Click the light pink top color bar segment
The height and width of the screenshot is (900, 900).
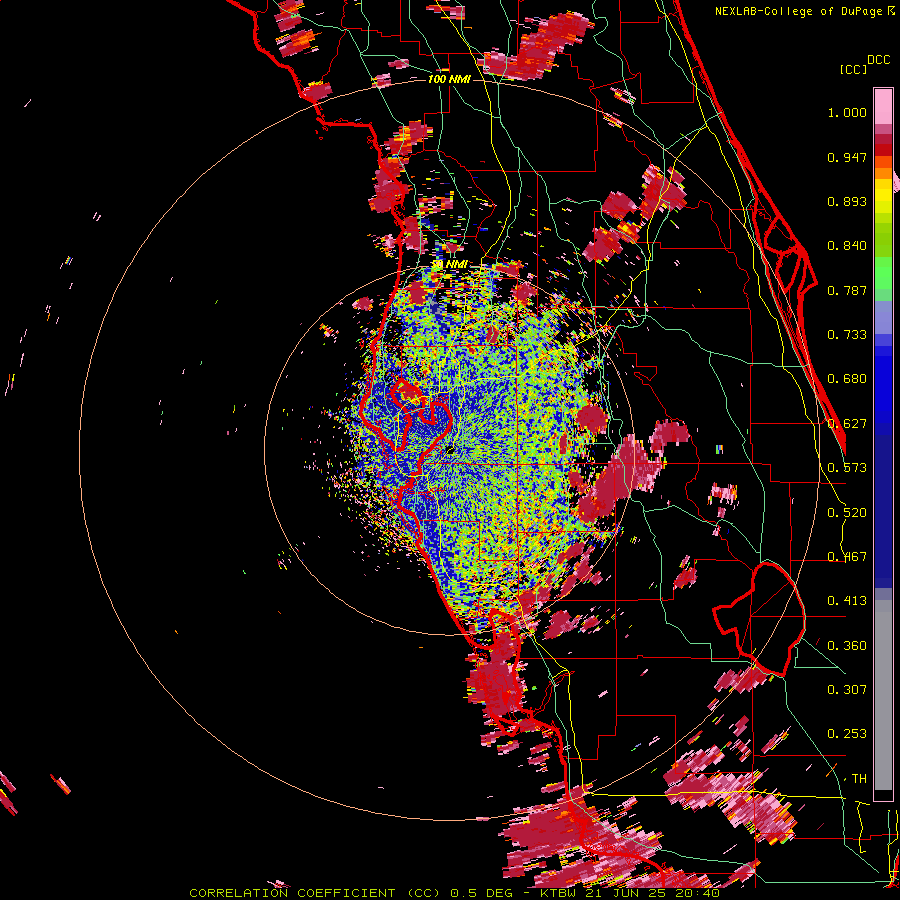[x=883, y=107]
